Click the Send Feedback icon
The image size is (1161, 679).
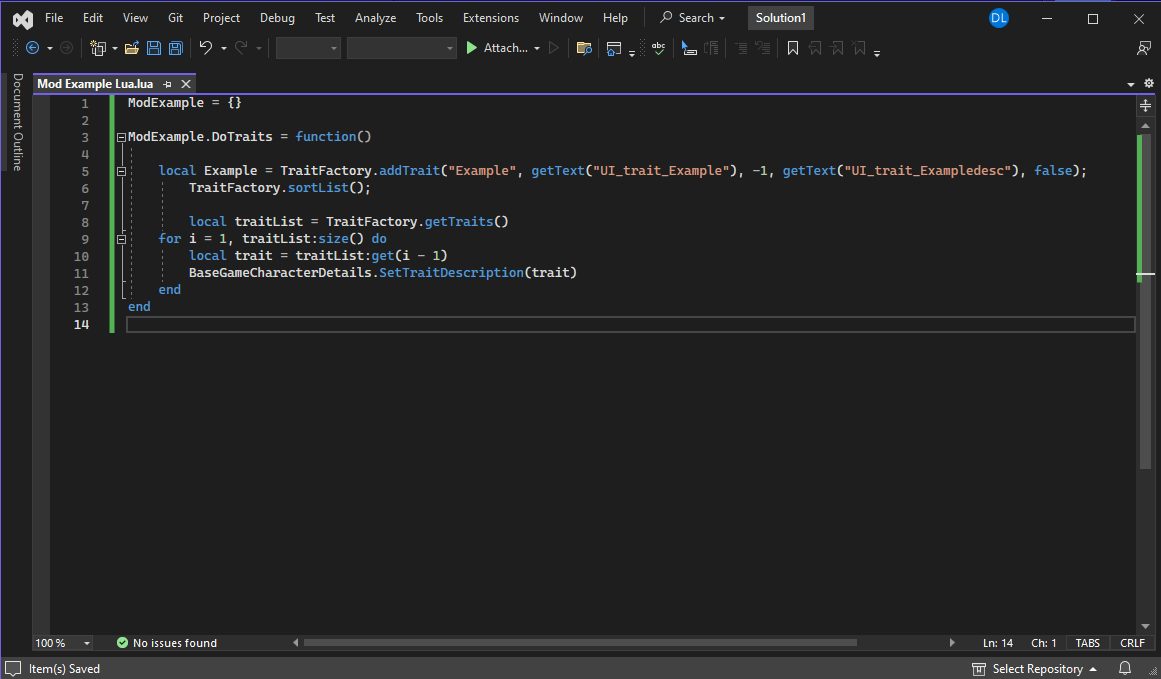[1144, 48]
